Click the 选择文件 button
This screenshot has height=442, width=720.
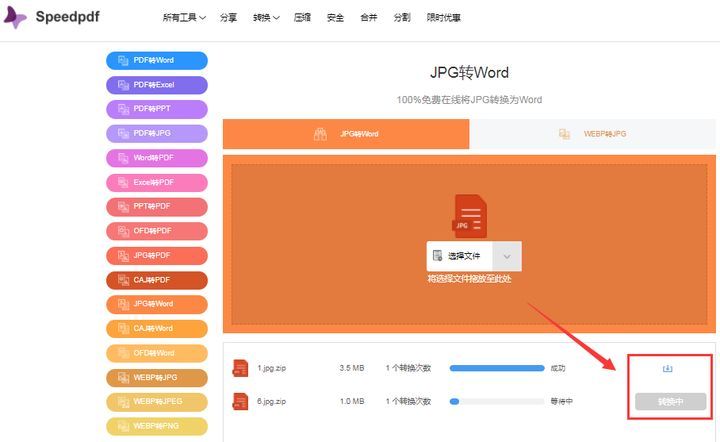coord(459,256)
